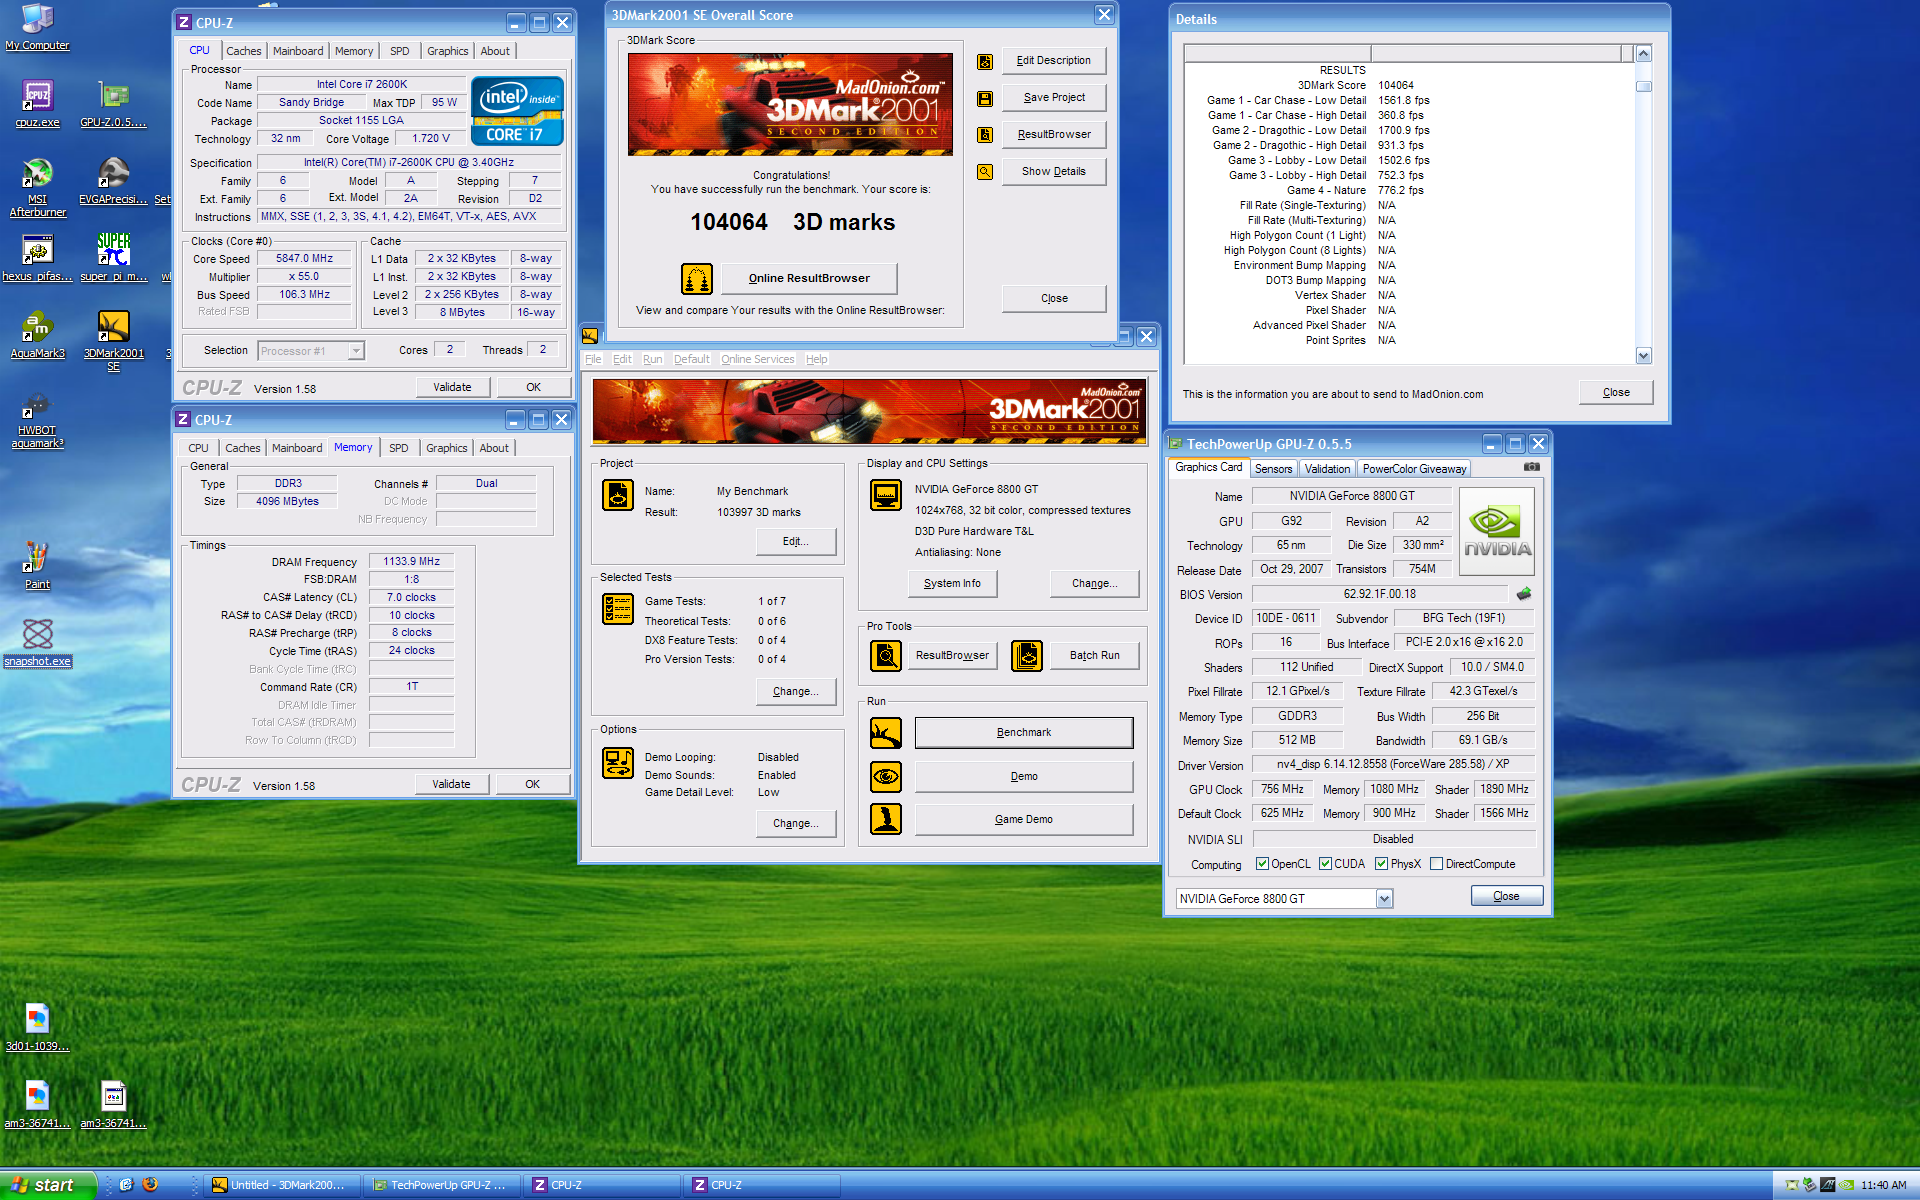Open Paint desktop shortcut
Viewport: 1920px width, 1200px height.
click(x=37, y=566)
